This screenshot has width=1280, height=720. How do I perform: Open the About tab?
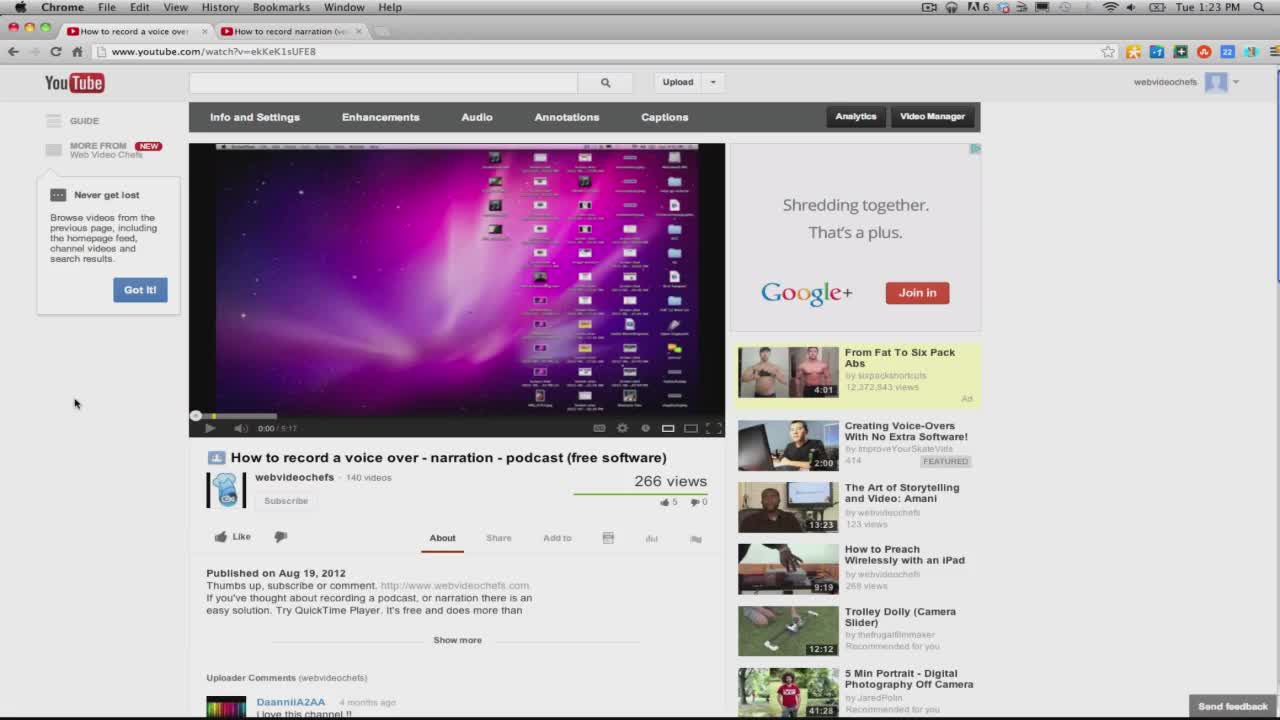pyautogui.click(x=442, y=538)
